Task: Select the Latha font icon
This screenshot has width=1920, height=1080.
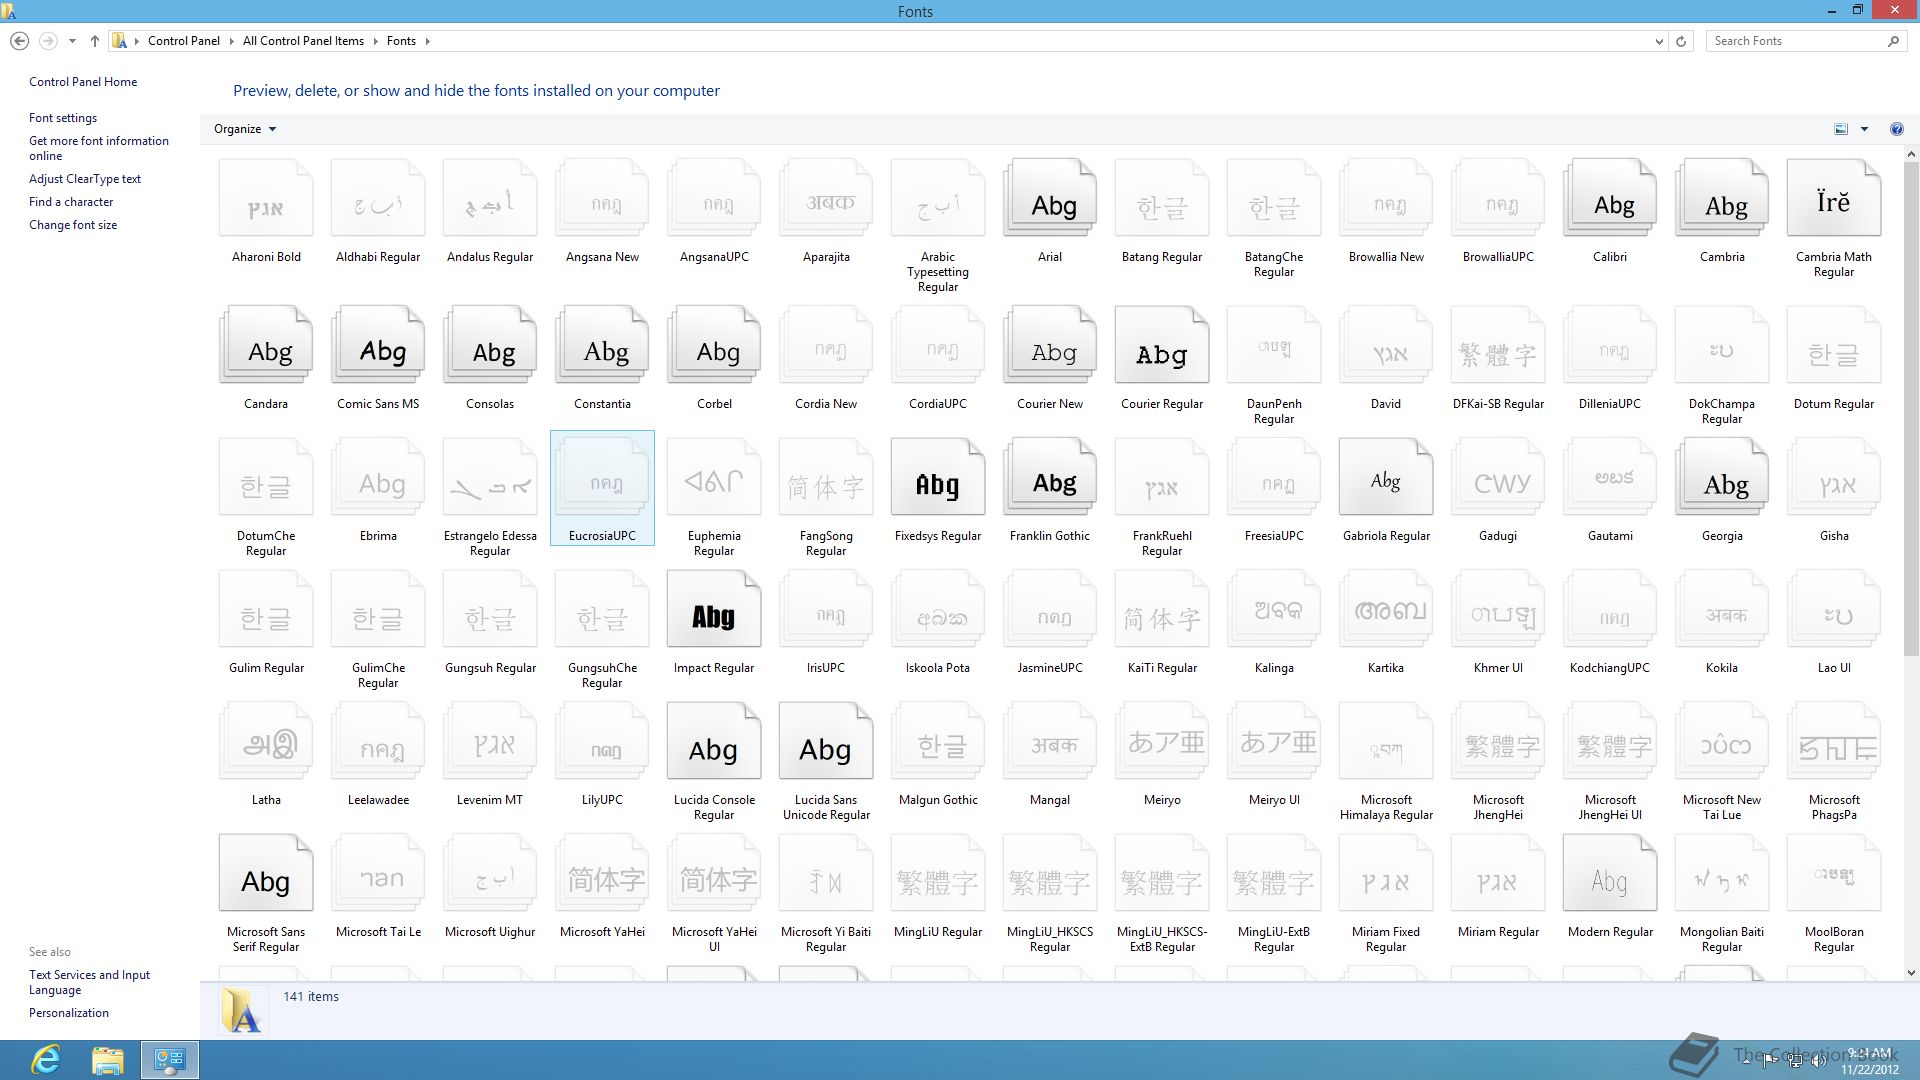Action: [266, 742]
